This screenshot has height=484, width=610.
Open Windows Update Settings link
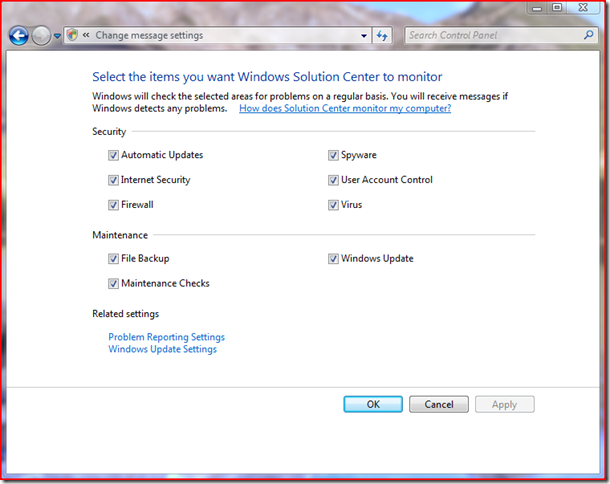pyautogui.click(x=162, y=349)
